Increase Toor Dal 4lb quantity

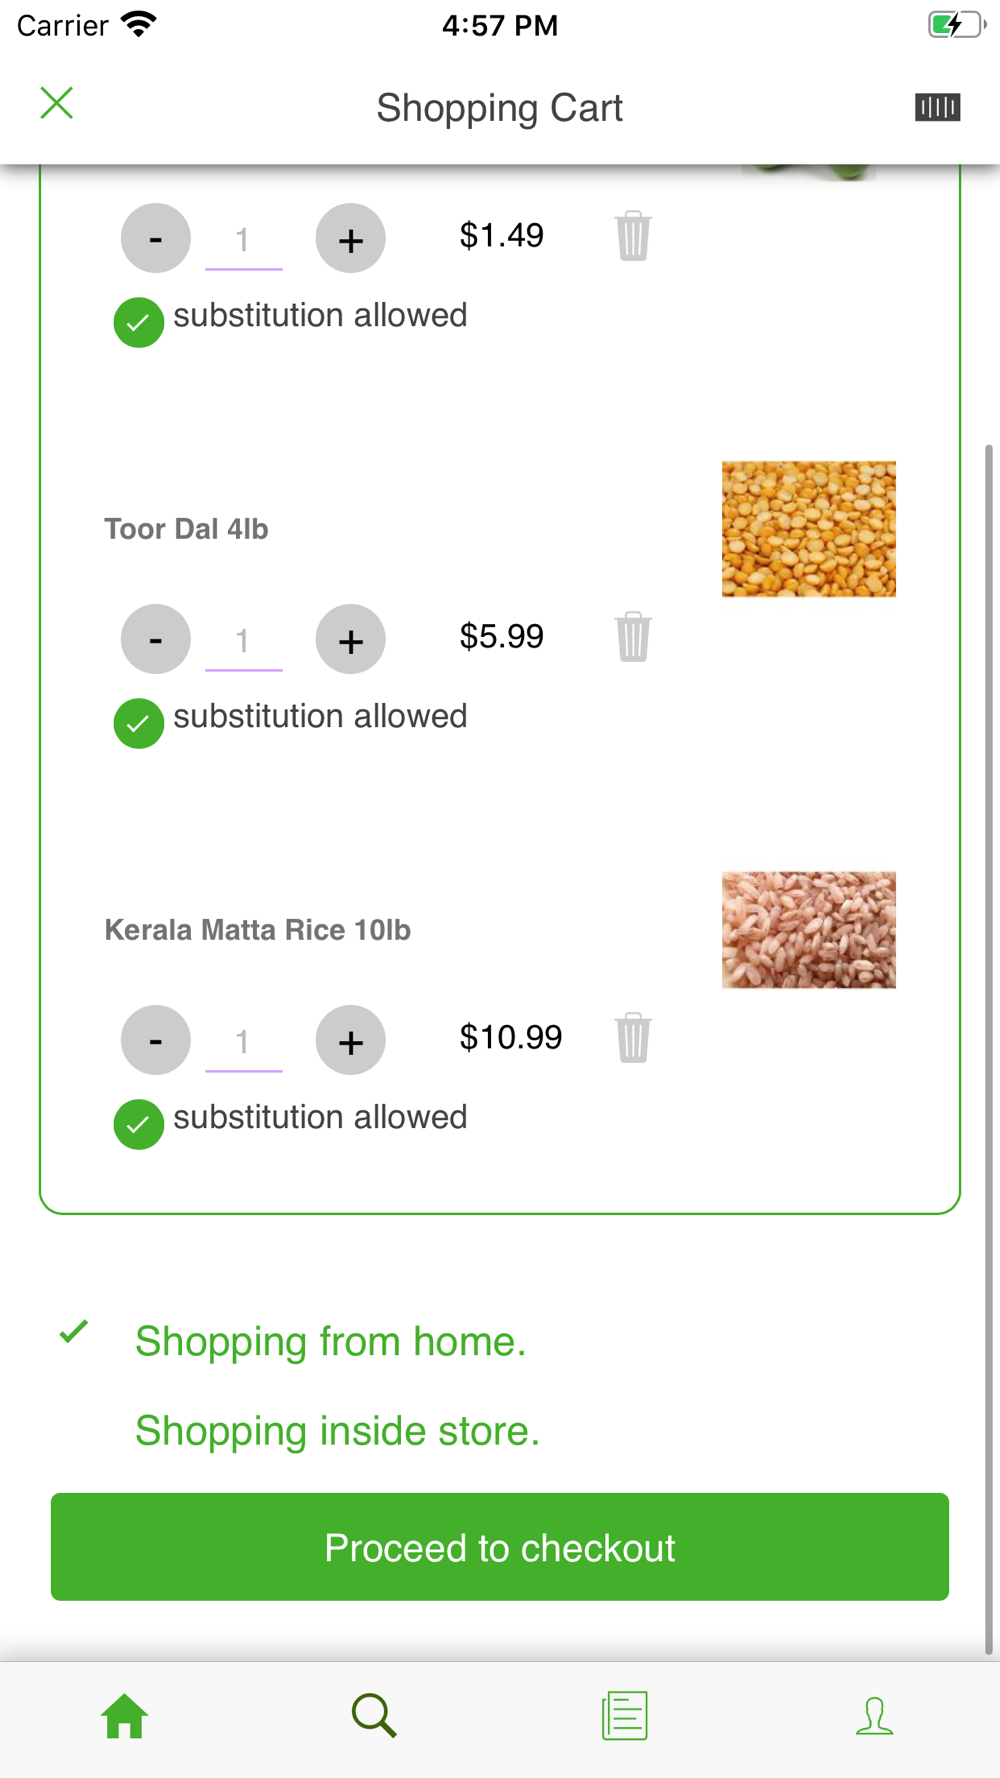[350, 640]
